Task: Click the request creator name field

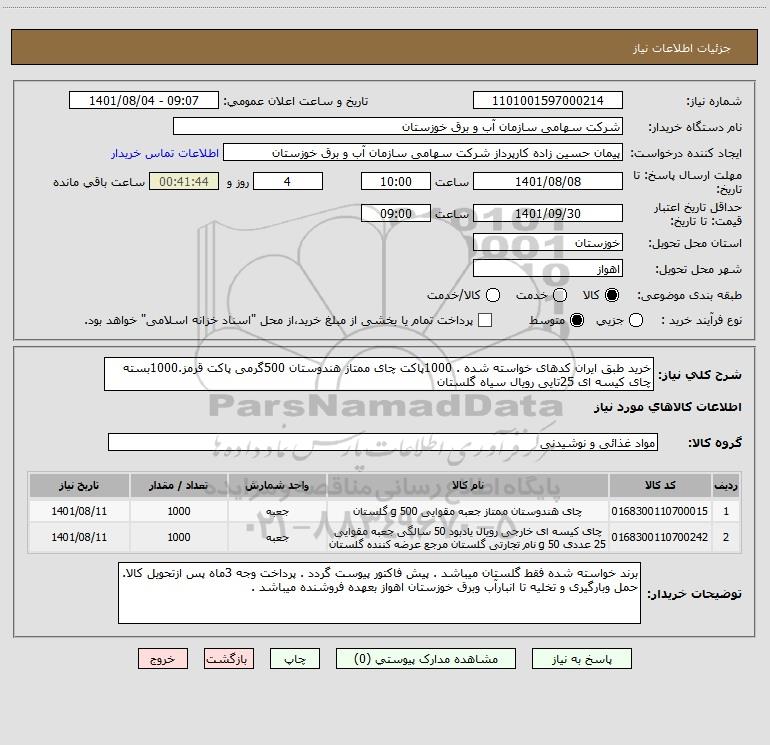Action: coord(423,153)
